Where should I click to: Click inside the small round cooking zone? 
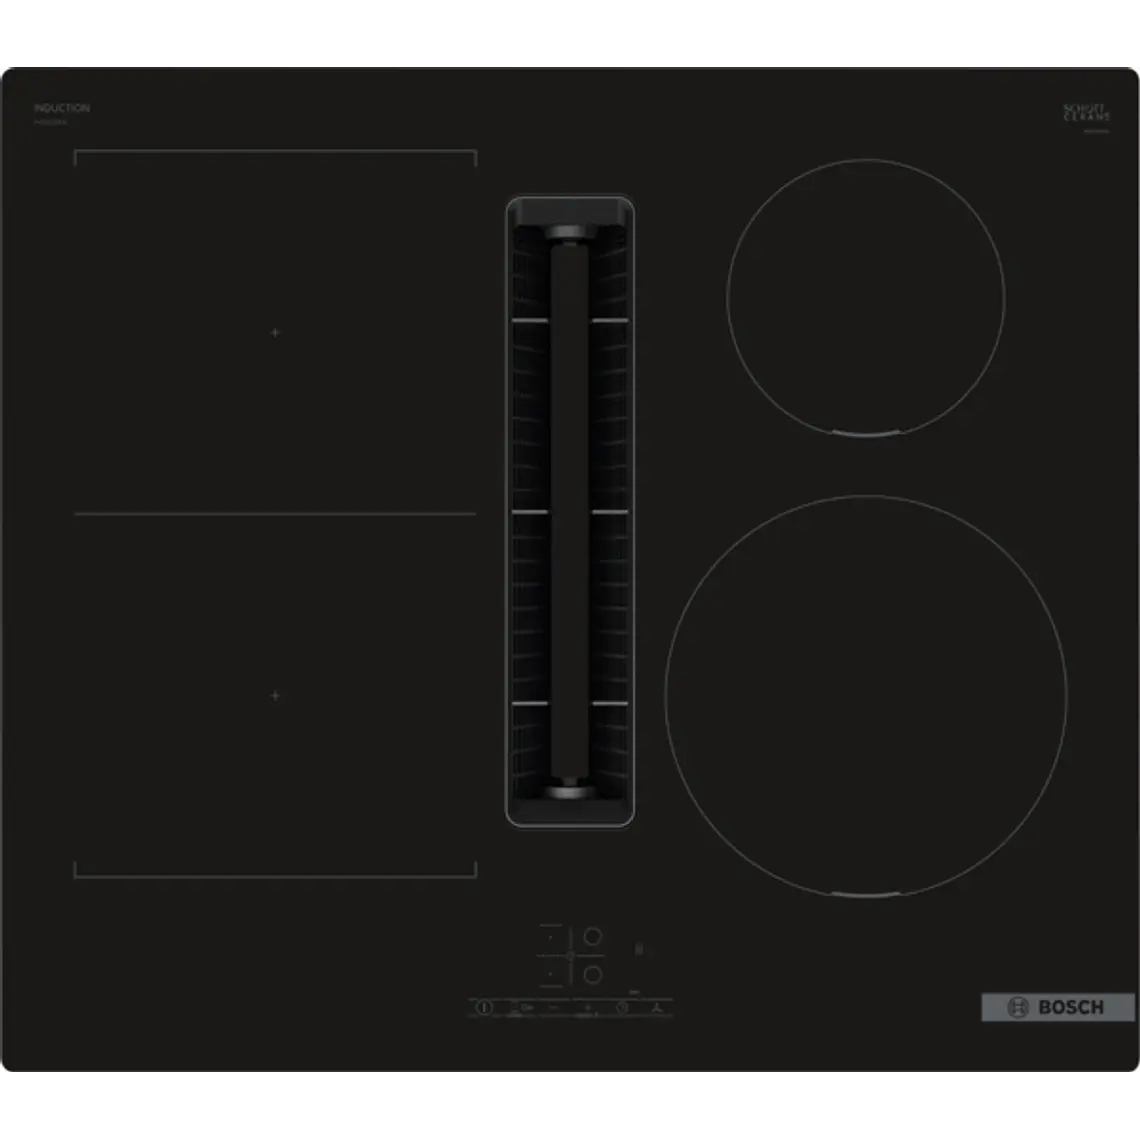tap(866, 297)
